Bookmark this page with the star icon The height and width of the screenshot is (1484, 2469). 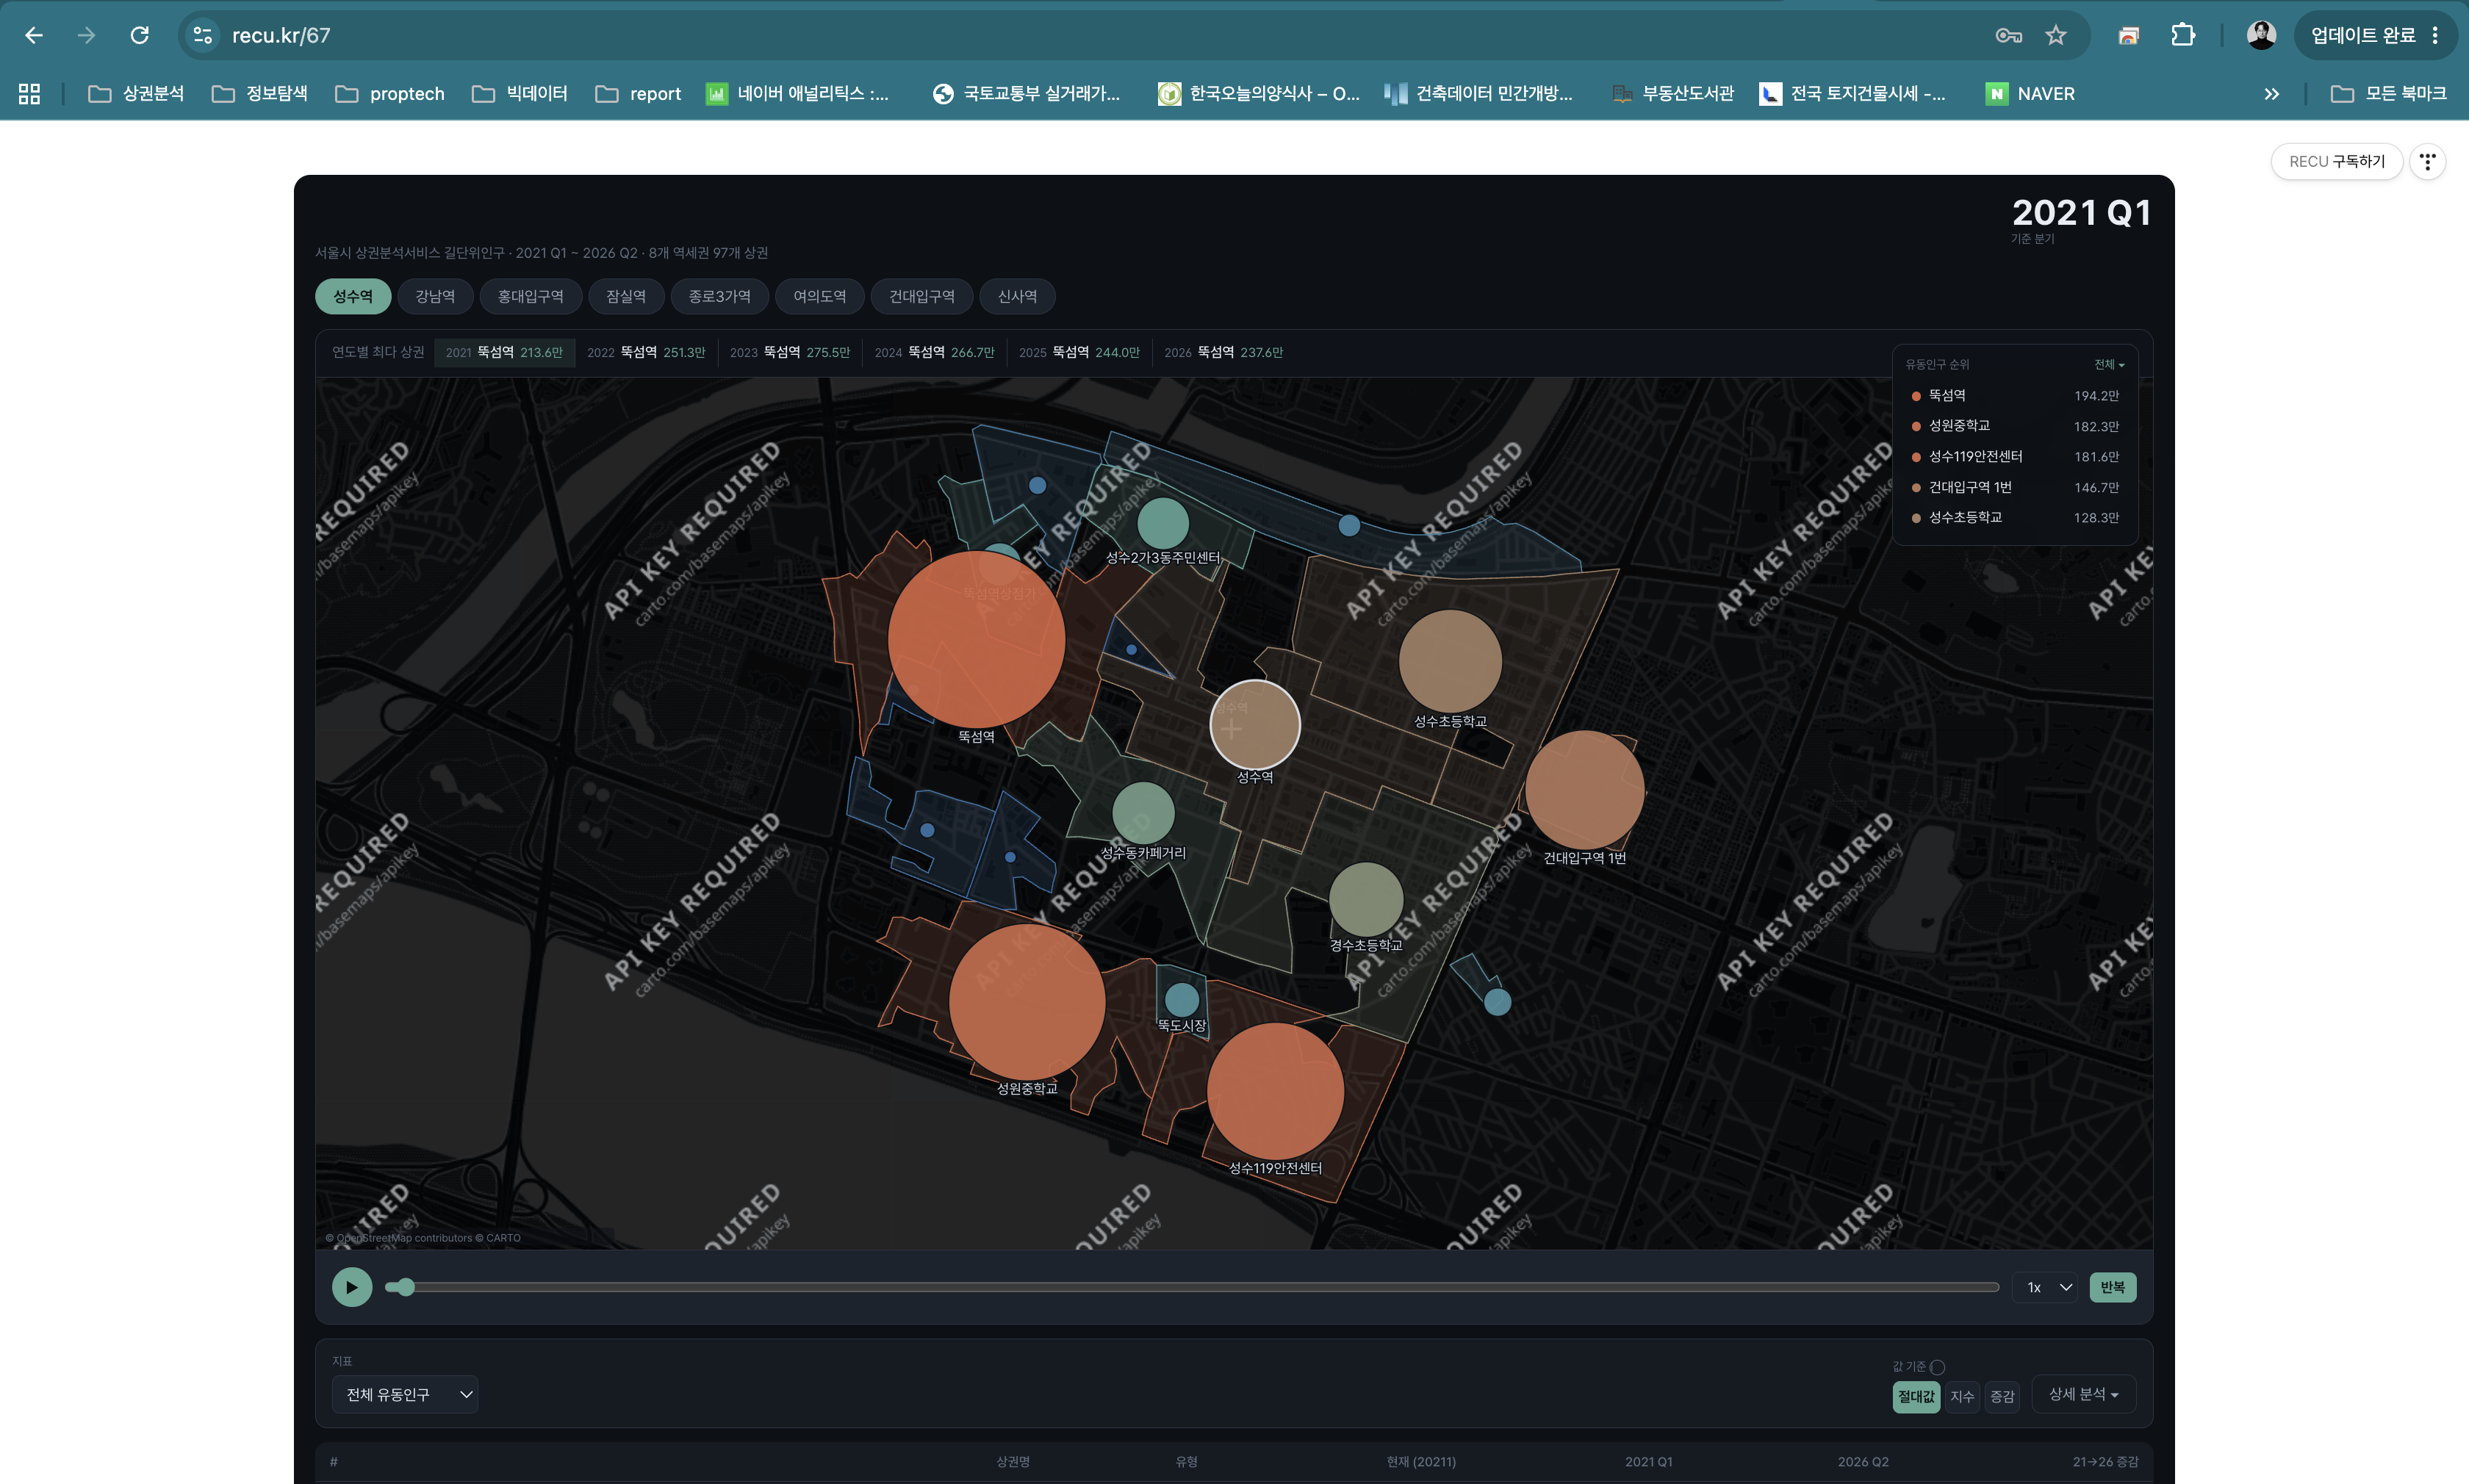point(2055,35)
